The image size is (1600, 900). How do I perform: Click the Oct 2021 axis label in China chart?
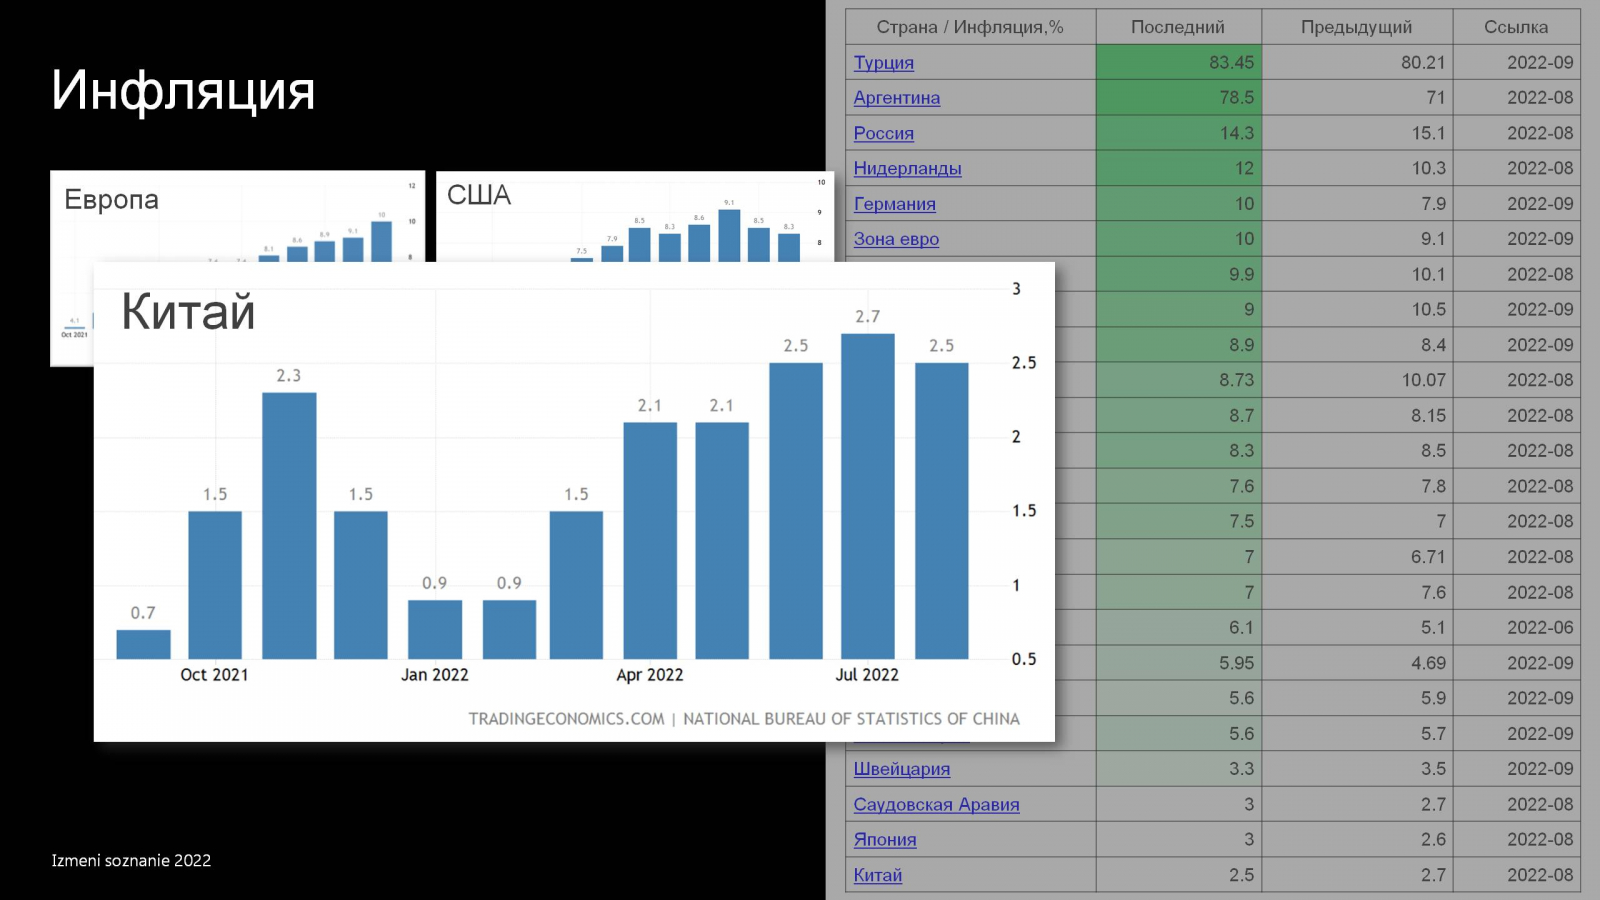tap(214, 675)
